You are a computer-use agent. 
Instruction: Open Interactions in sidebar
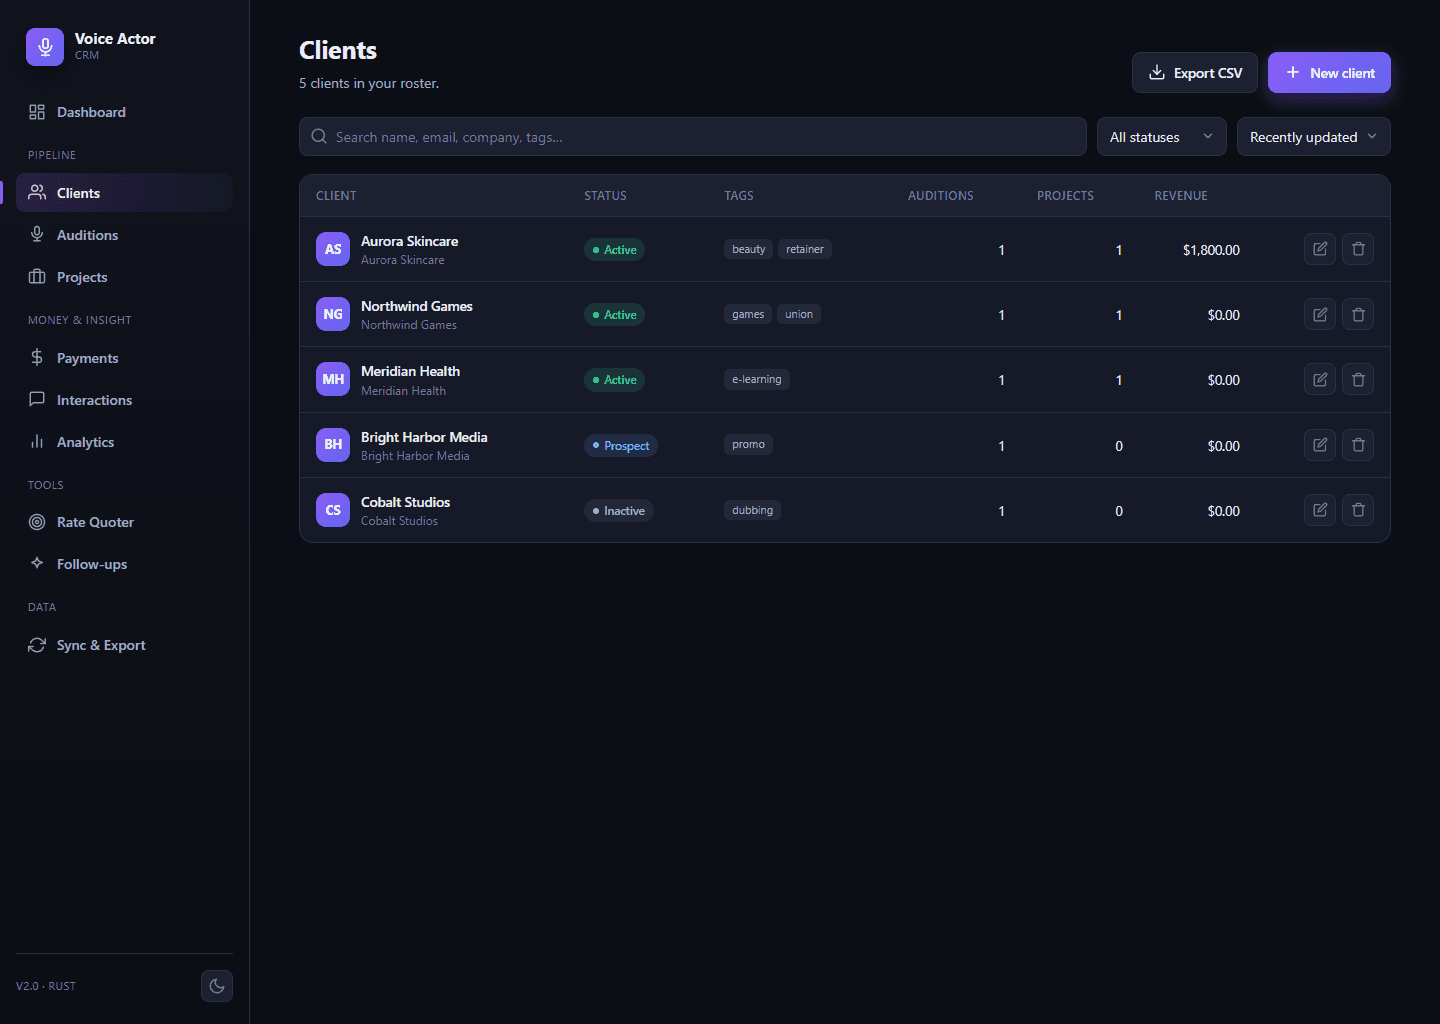[124, 400]
